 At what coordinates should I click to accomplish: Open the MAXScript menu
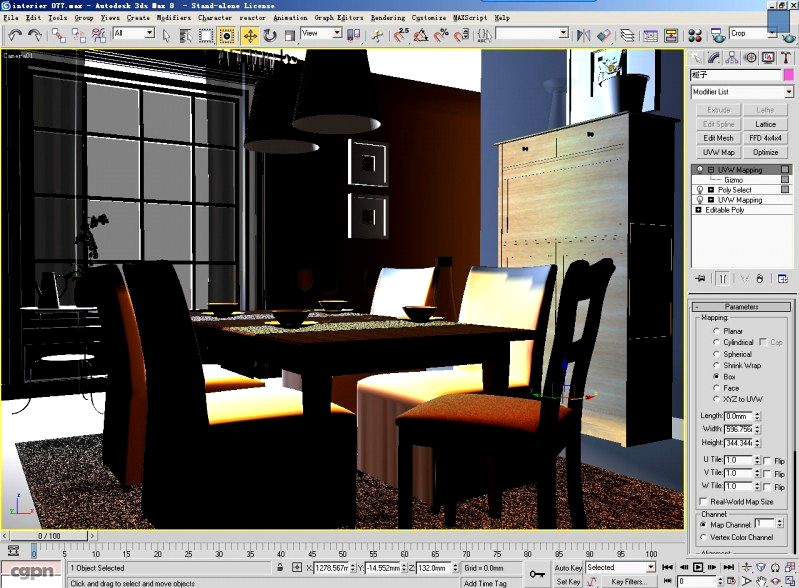click(470, 17)
